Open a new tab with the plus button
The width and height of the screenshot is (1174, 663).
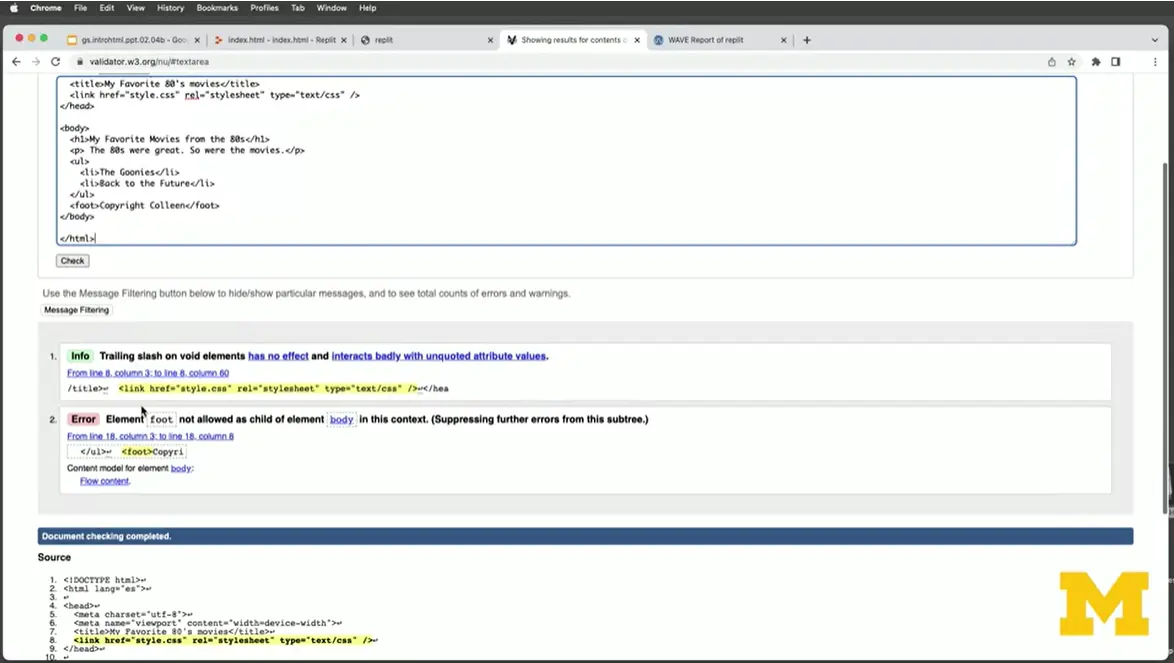point(806,40)
